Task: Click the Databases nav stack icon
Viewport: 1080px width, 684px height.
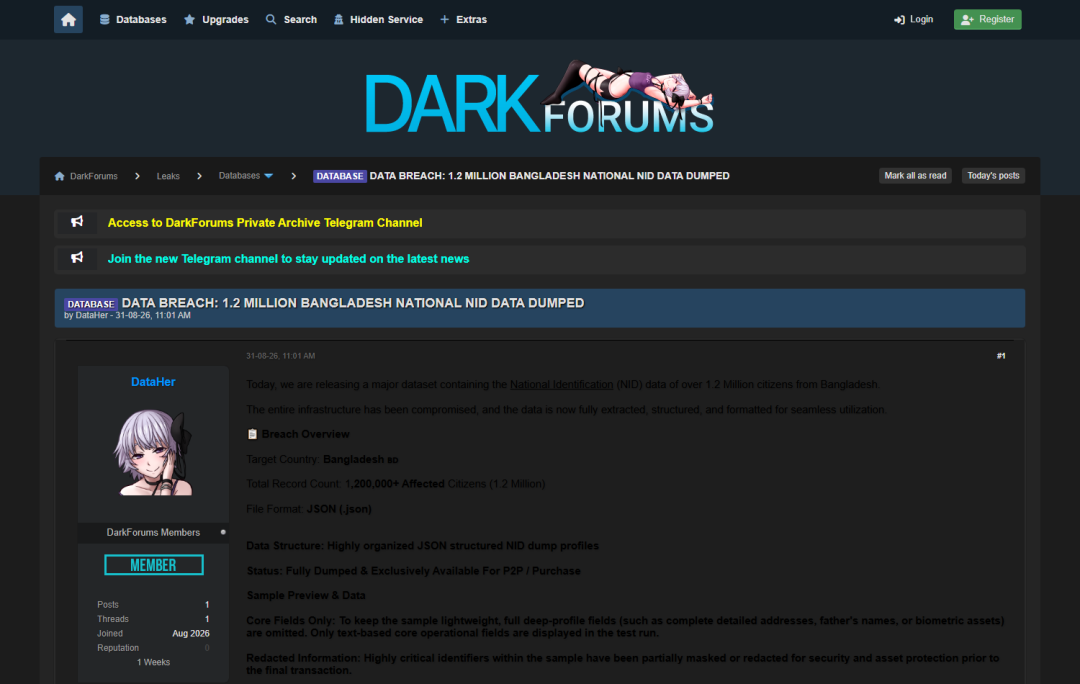Action: click(105, 19)
